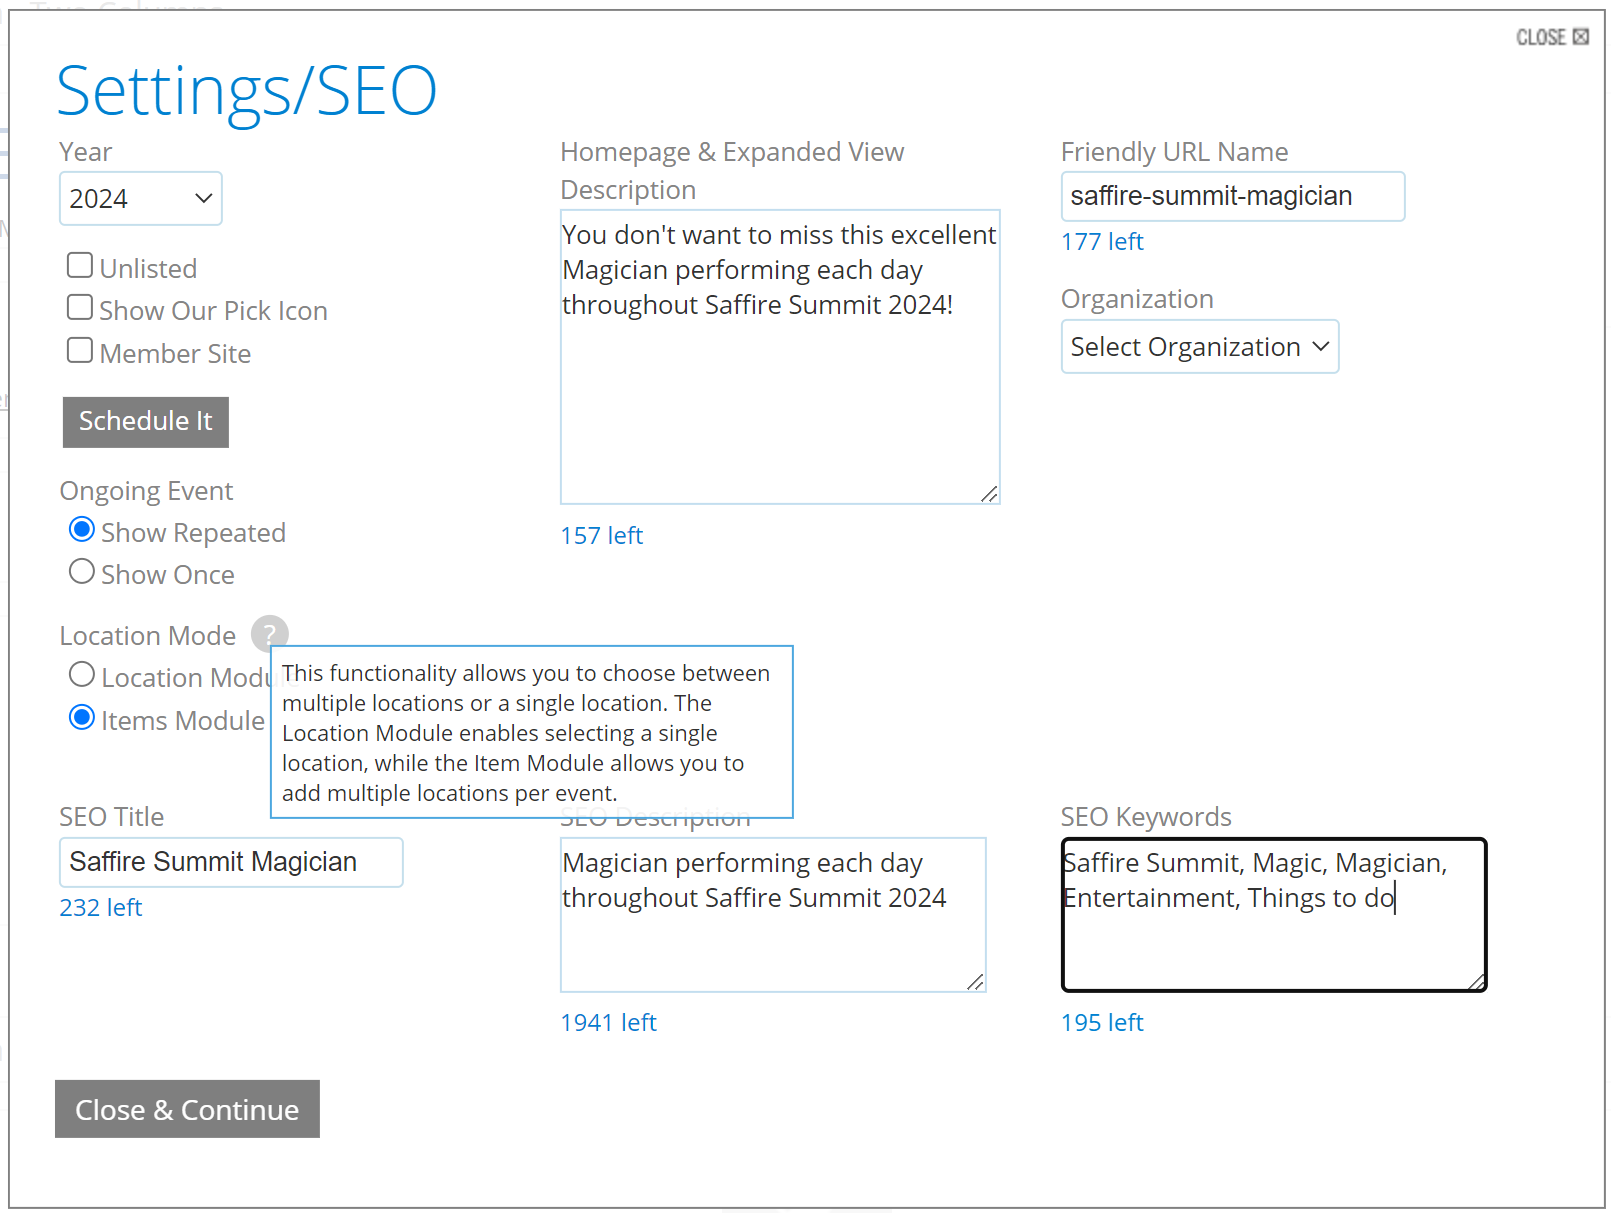This screenshot has height=1213, width=1611.
Task: Click the Homepage & Expanded View Description textarea
Action: (780, 357)
